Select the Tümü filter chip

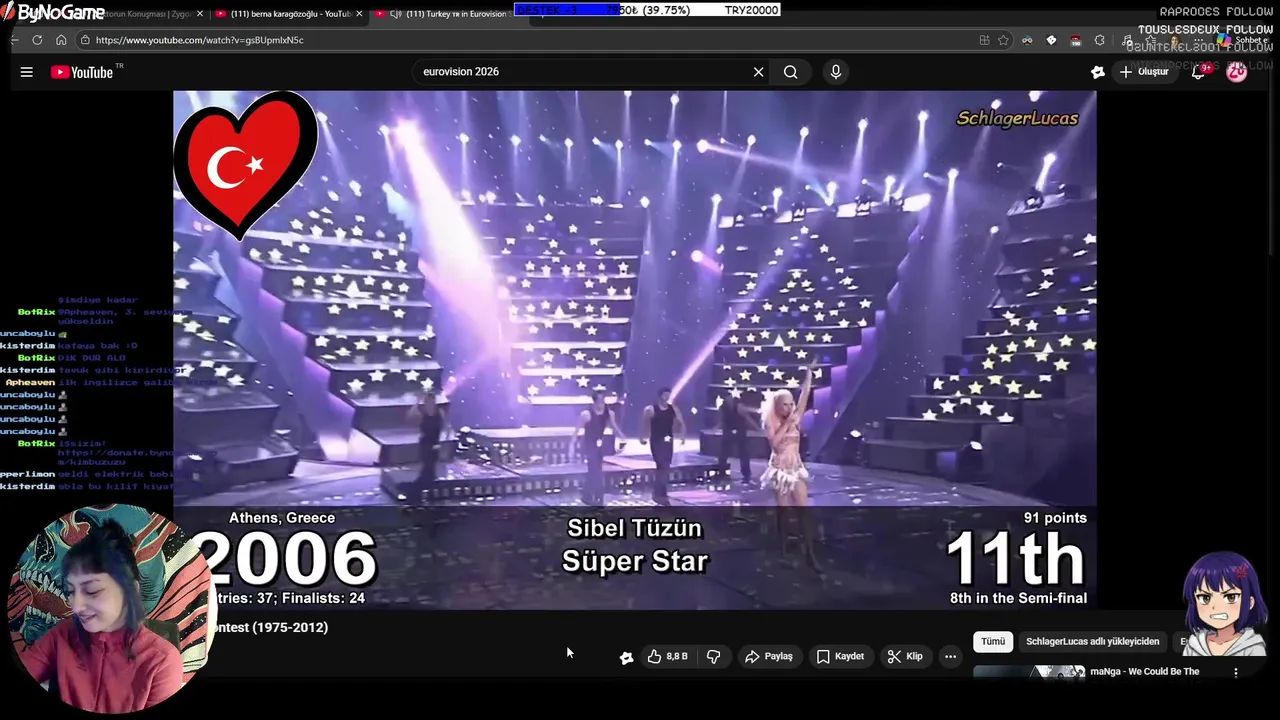993,642
